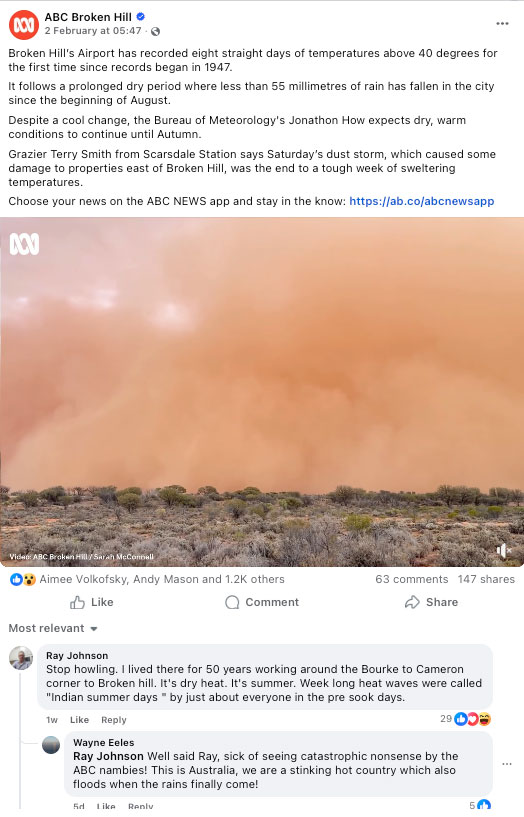Open Wayne Eeles comment options menu
524x817 pixels.
click(507, 764)
